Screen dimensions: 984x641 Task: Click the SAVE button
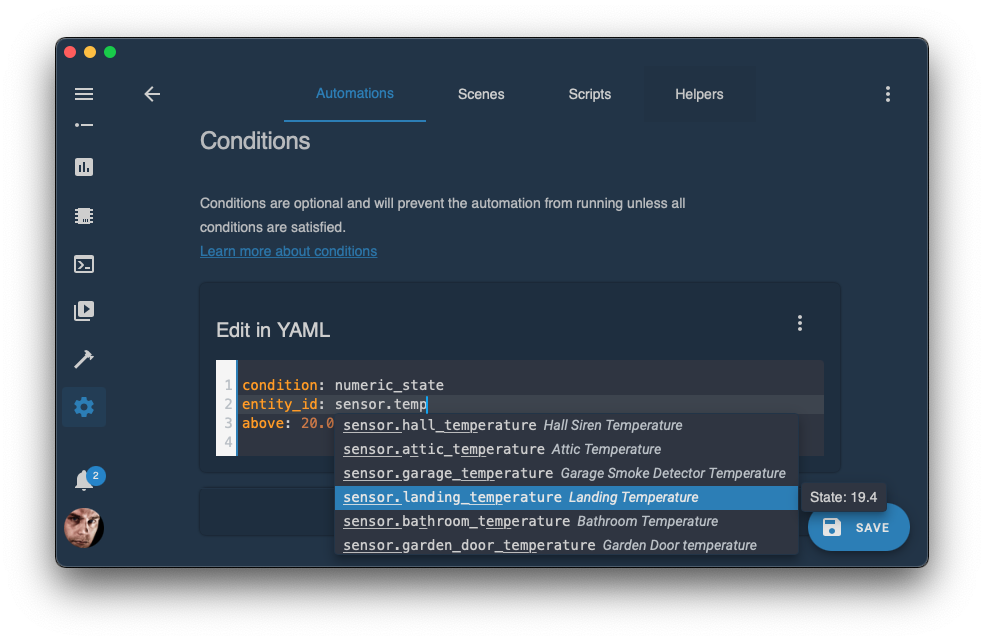(858, 527)
